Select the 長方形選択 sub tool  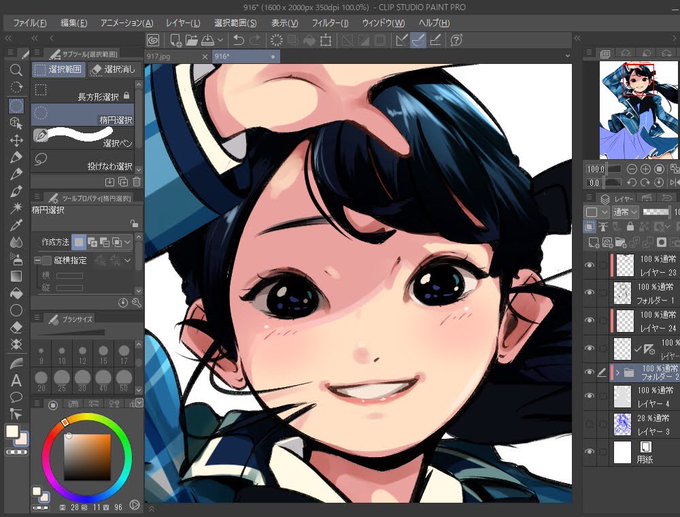(82, 91)
